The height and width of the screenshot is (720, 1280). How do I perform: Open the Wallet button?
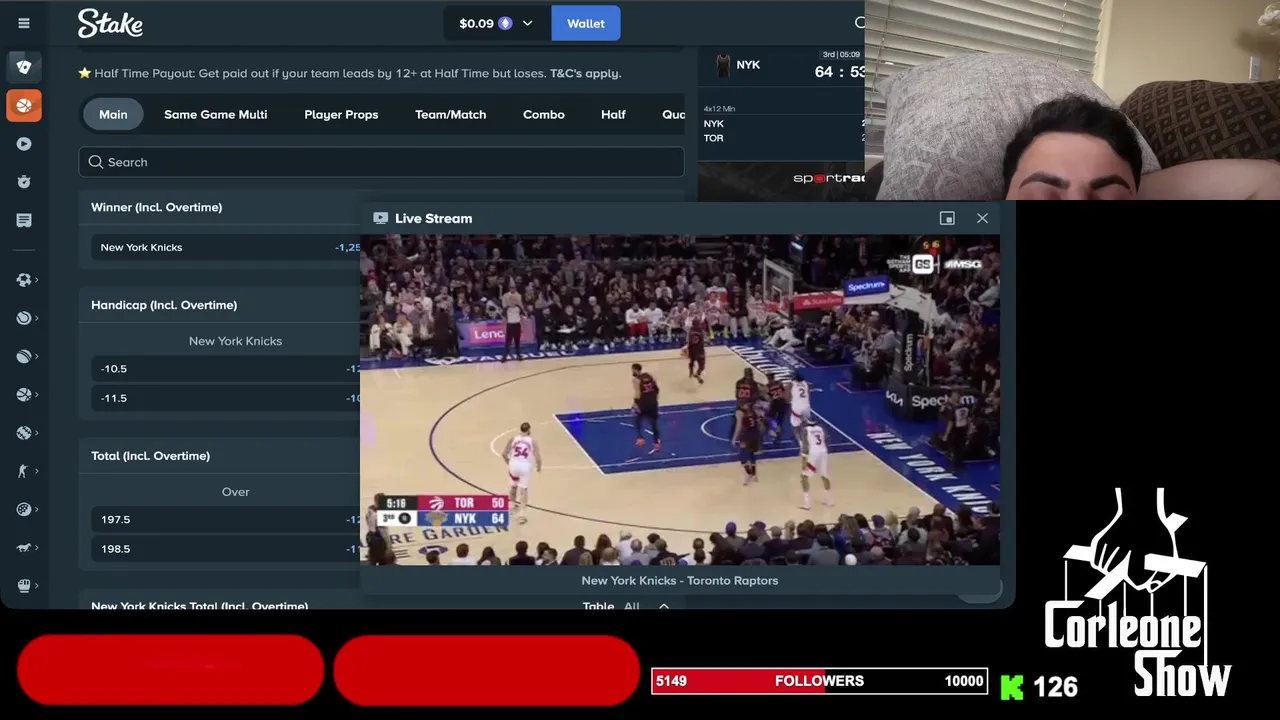[586, 23]
